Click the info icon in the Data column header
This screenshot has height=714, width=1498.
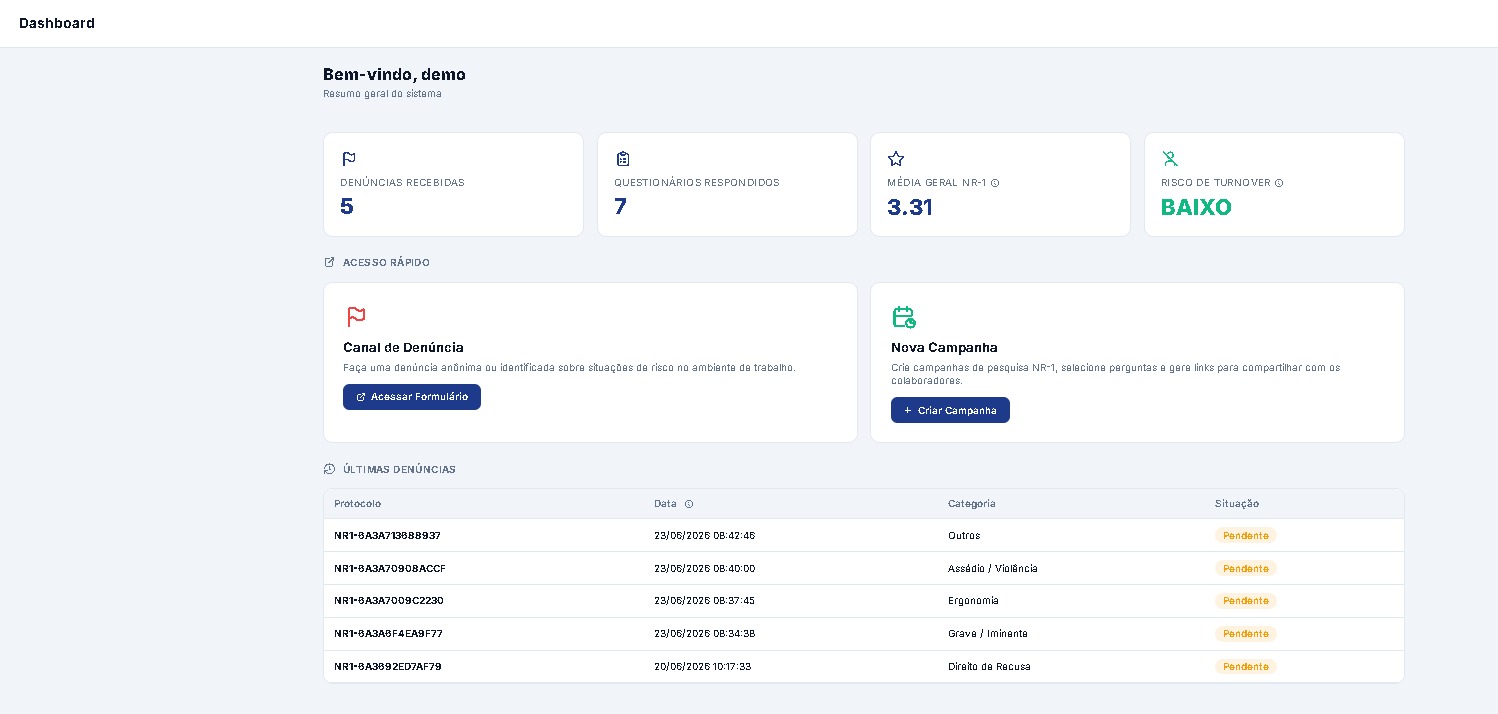pos(689,504)
